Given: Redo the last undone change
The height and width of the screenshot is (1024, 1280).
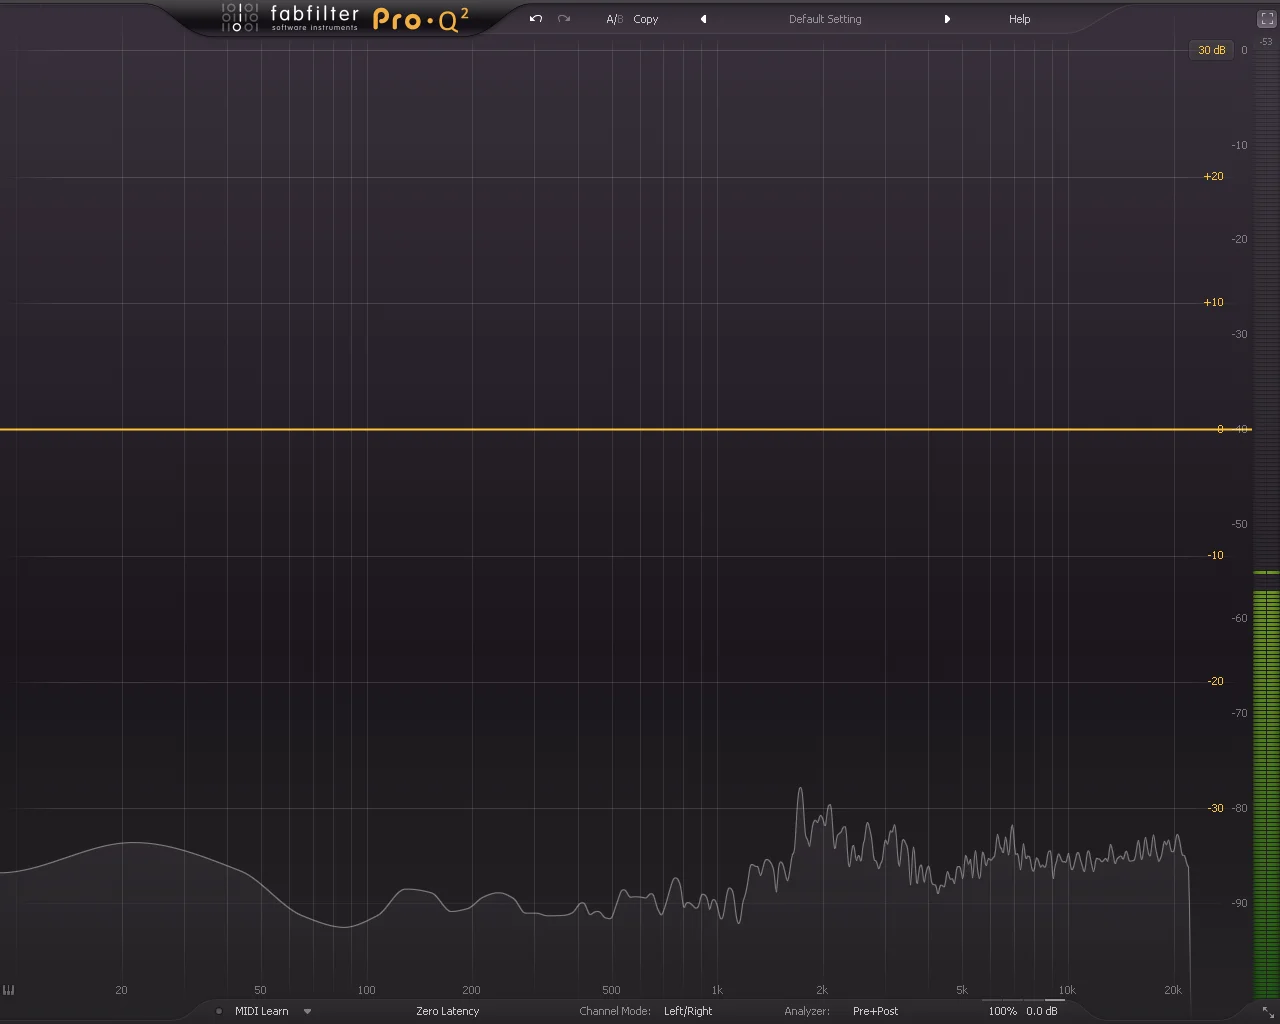Looking at the screenshot, I should pos(564,19).
